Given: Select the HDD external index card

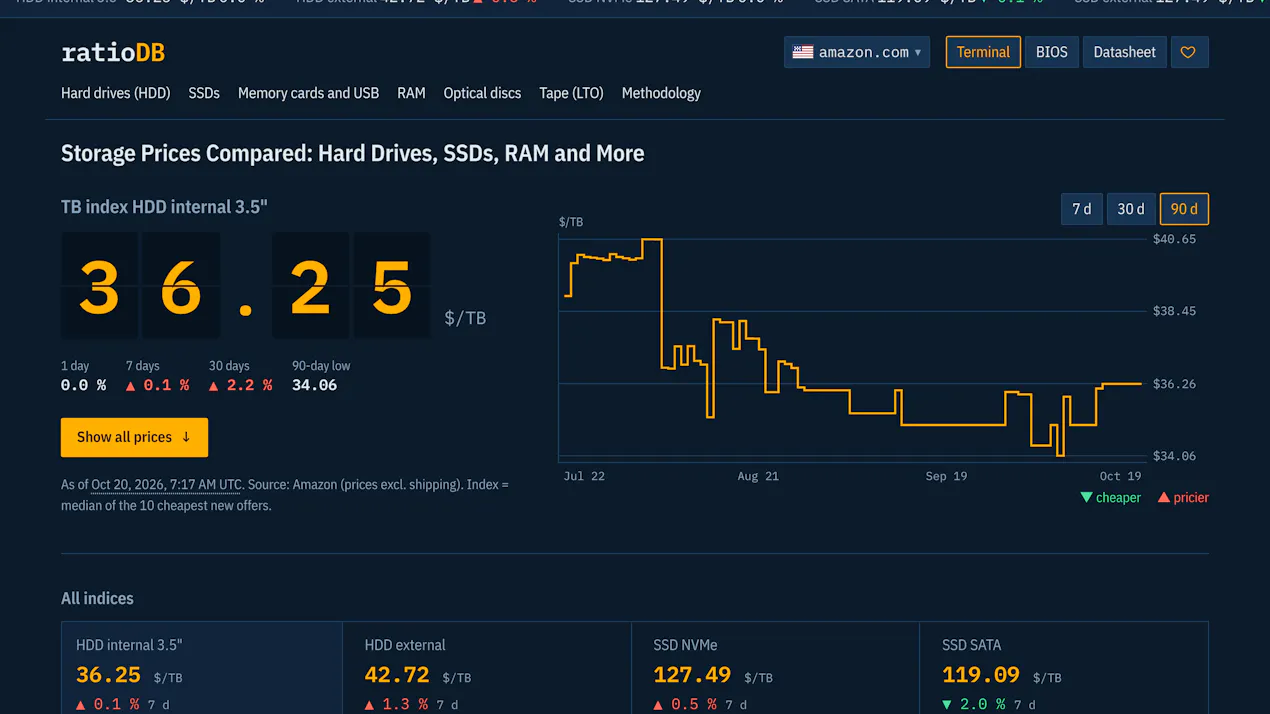Looking at the screenshot, I should point(487,668).
